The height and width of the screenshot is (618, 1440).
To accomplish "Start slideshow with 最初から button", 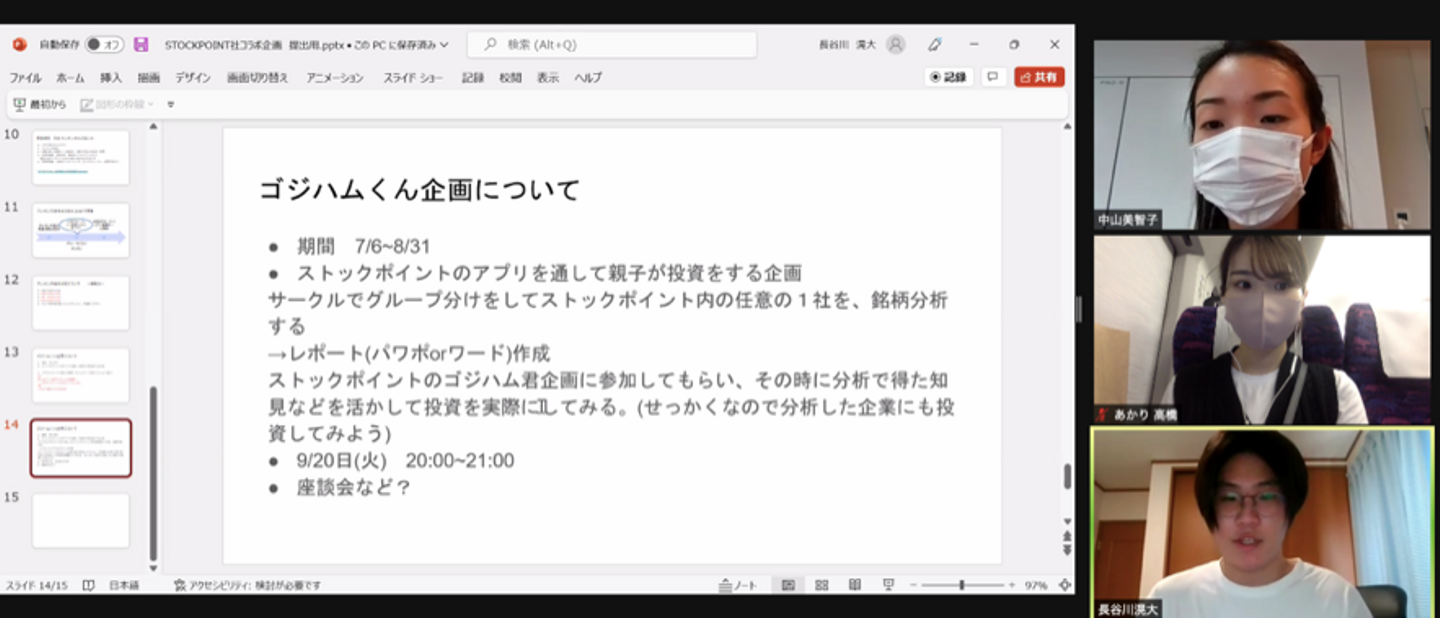I will coord(40,104).
